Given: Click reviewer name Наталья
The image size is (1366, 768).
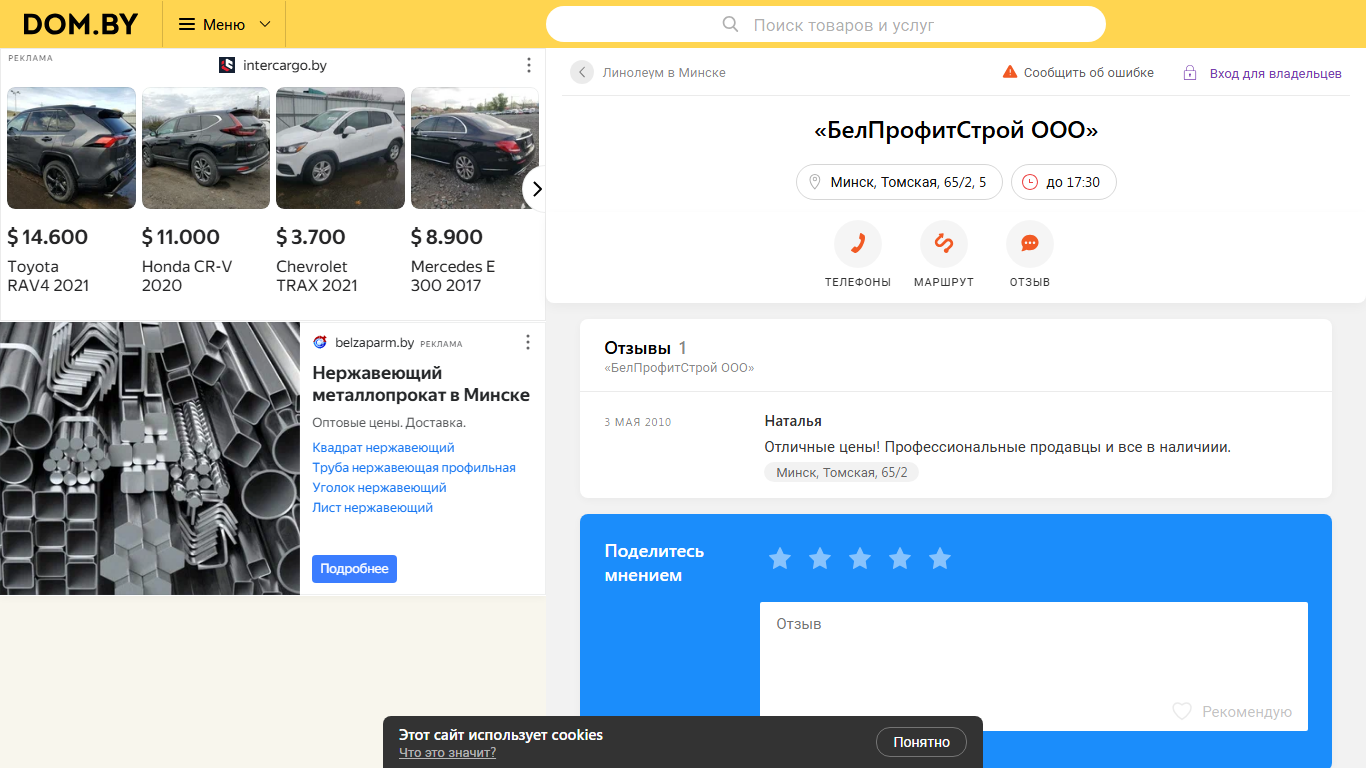Looking at the screenshot, I should pos(793,421).
